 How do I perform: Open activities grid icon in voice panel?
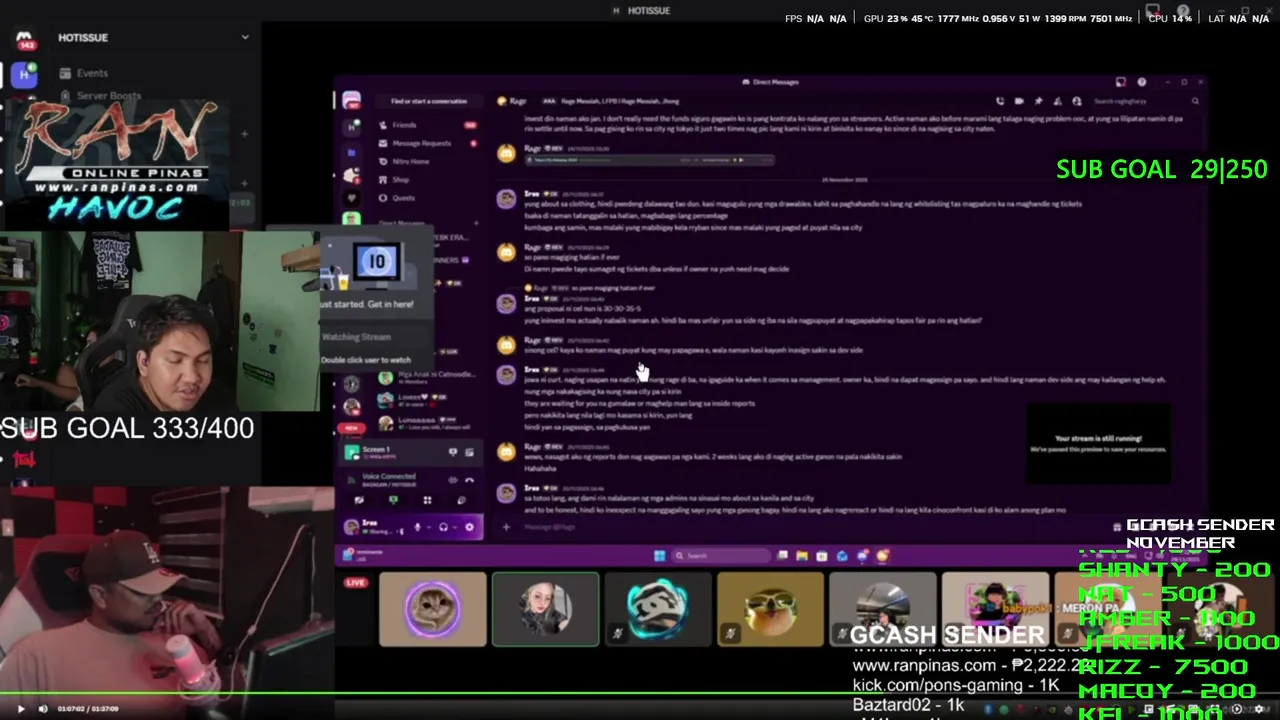tap(427, 500)
